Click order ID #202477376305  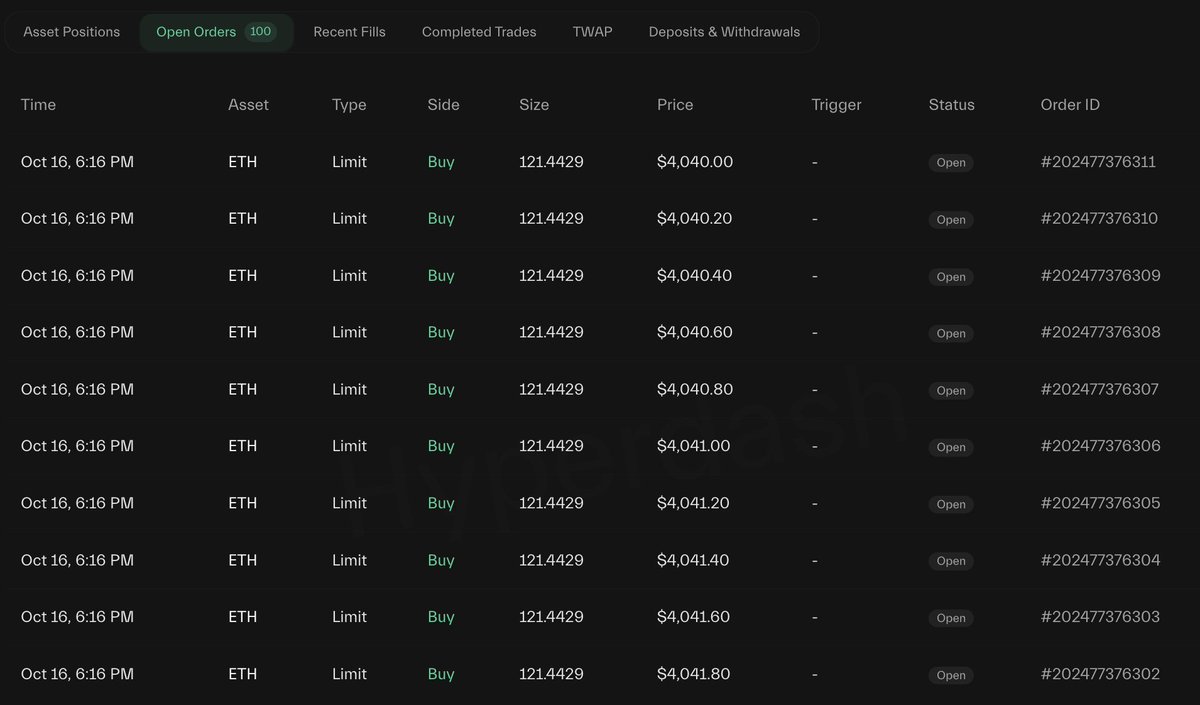1100,504
